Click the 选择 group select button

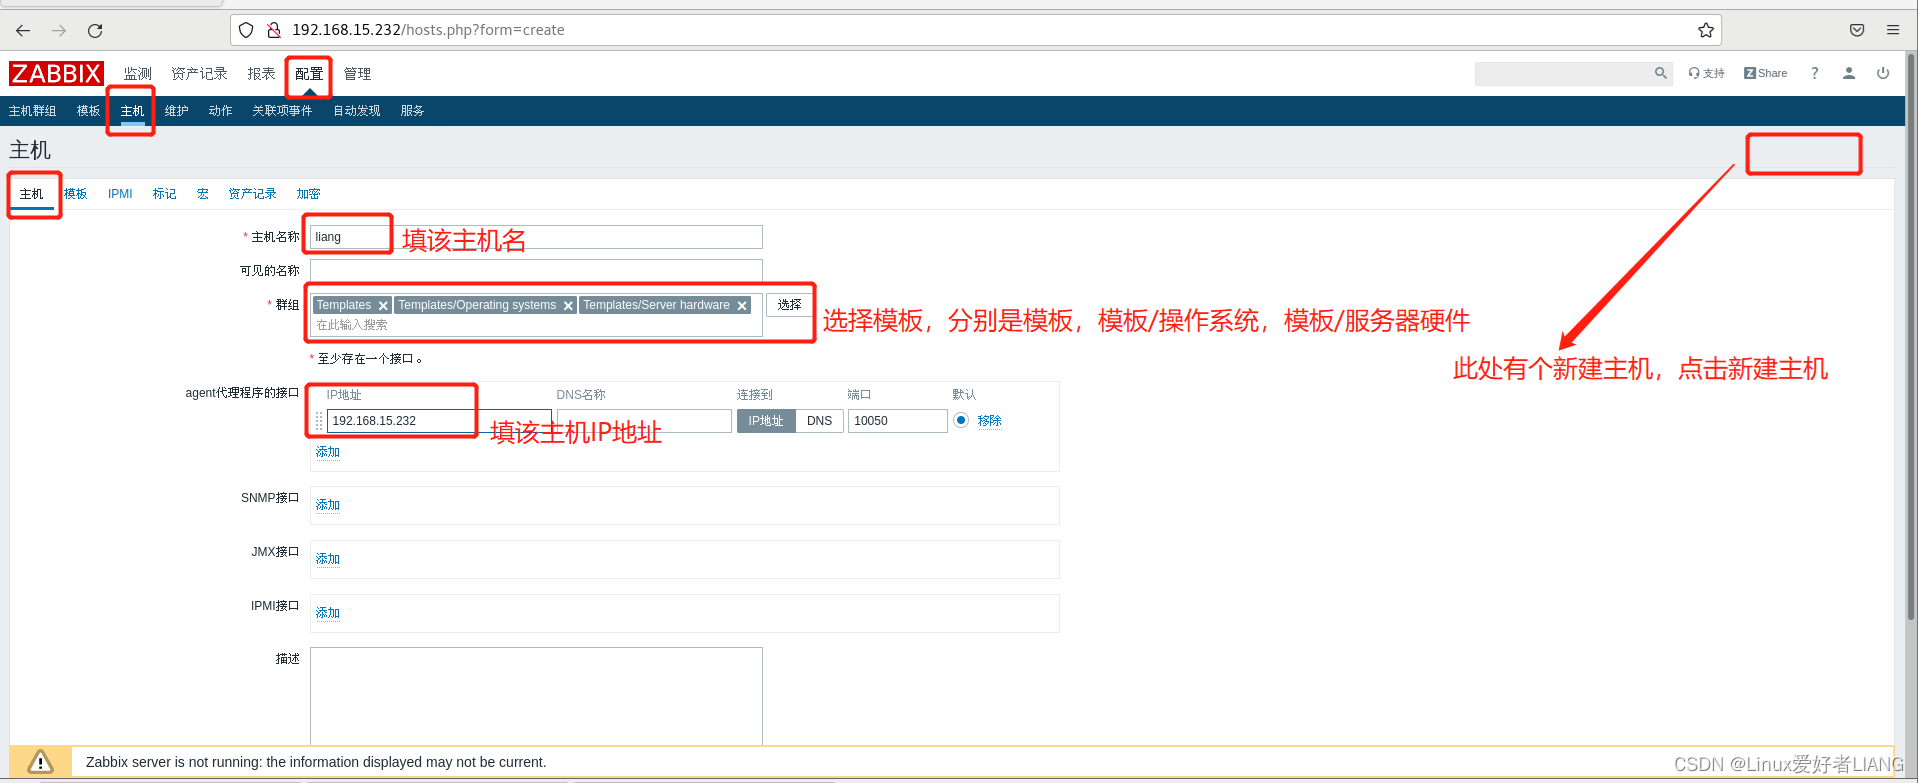pyautogui.click(x=790, y=305)
